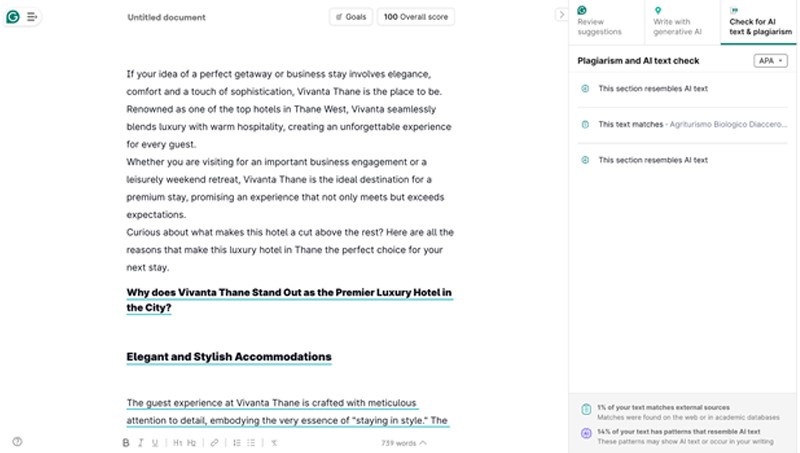Viewport: 800px width, 453px height.
Task: Click the 100 Overall score button
Action: [415, 17]
